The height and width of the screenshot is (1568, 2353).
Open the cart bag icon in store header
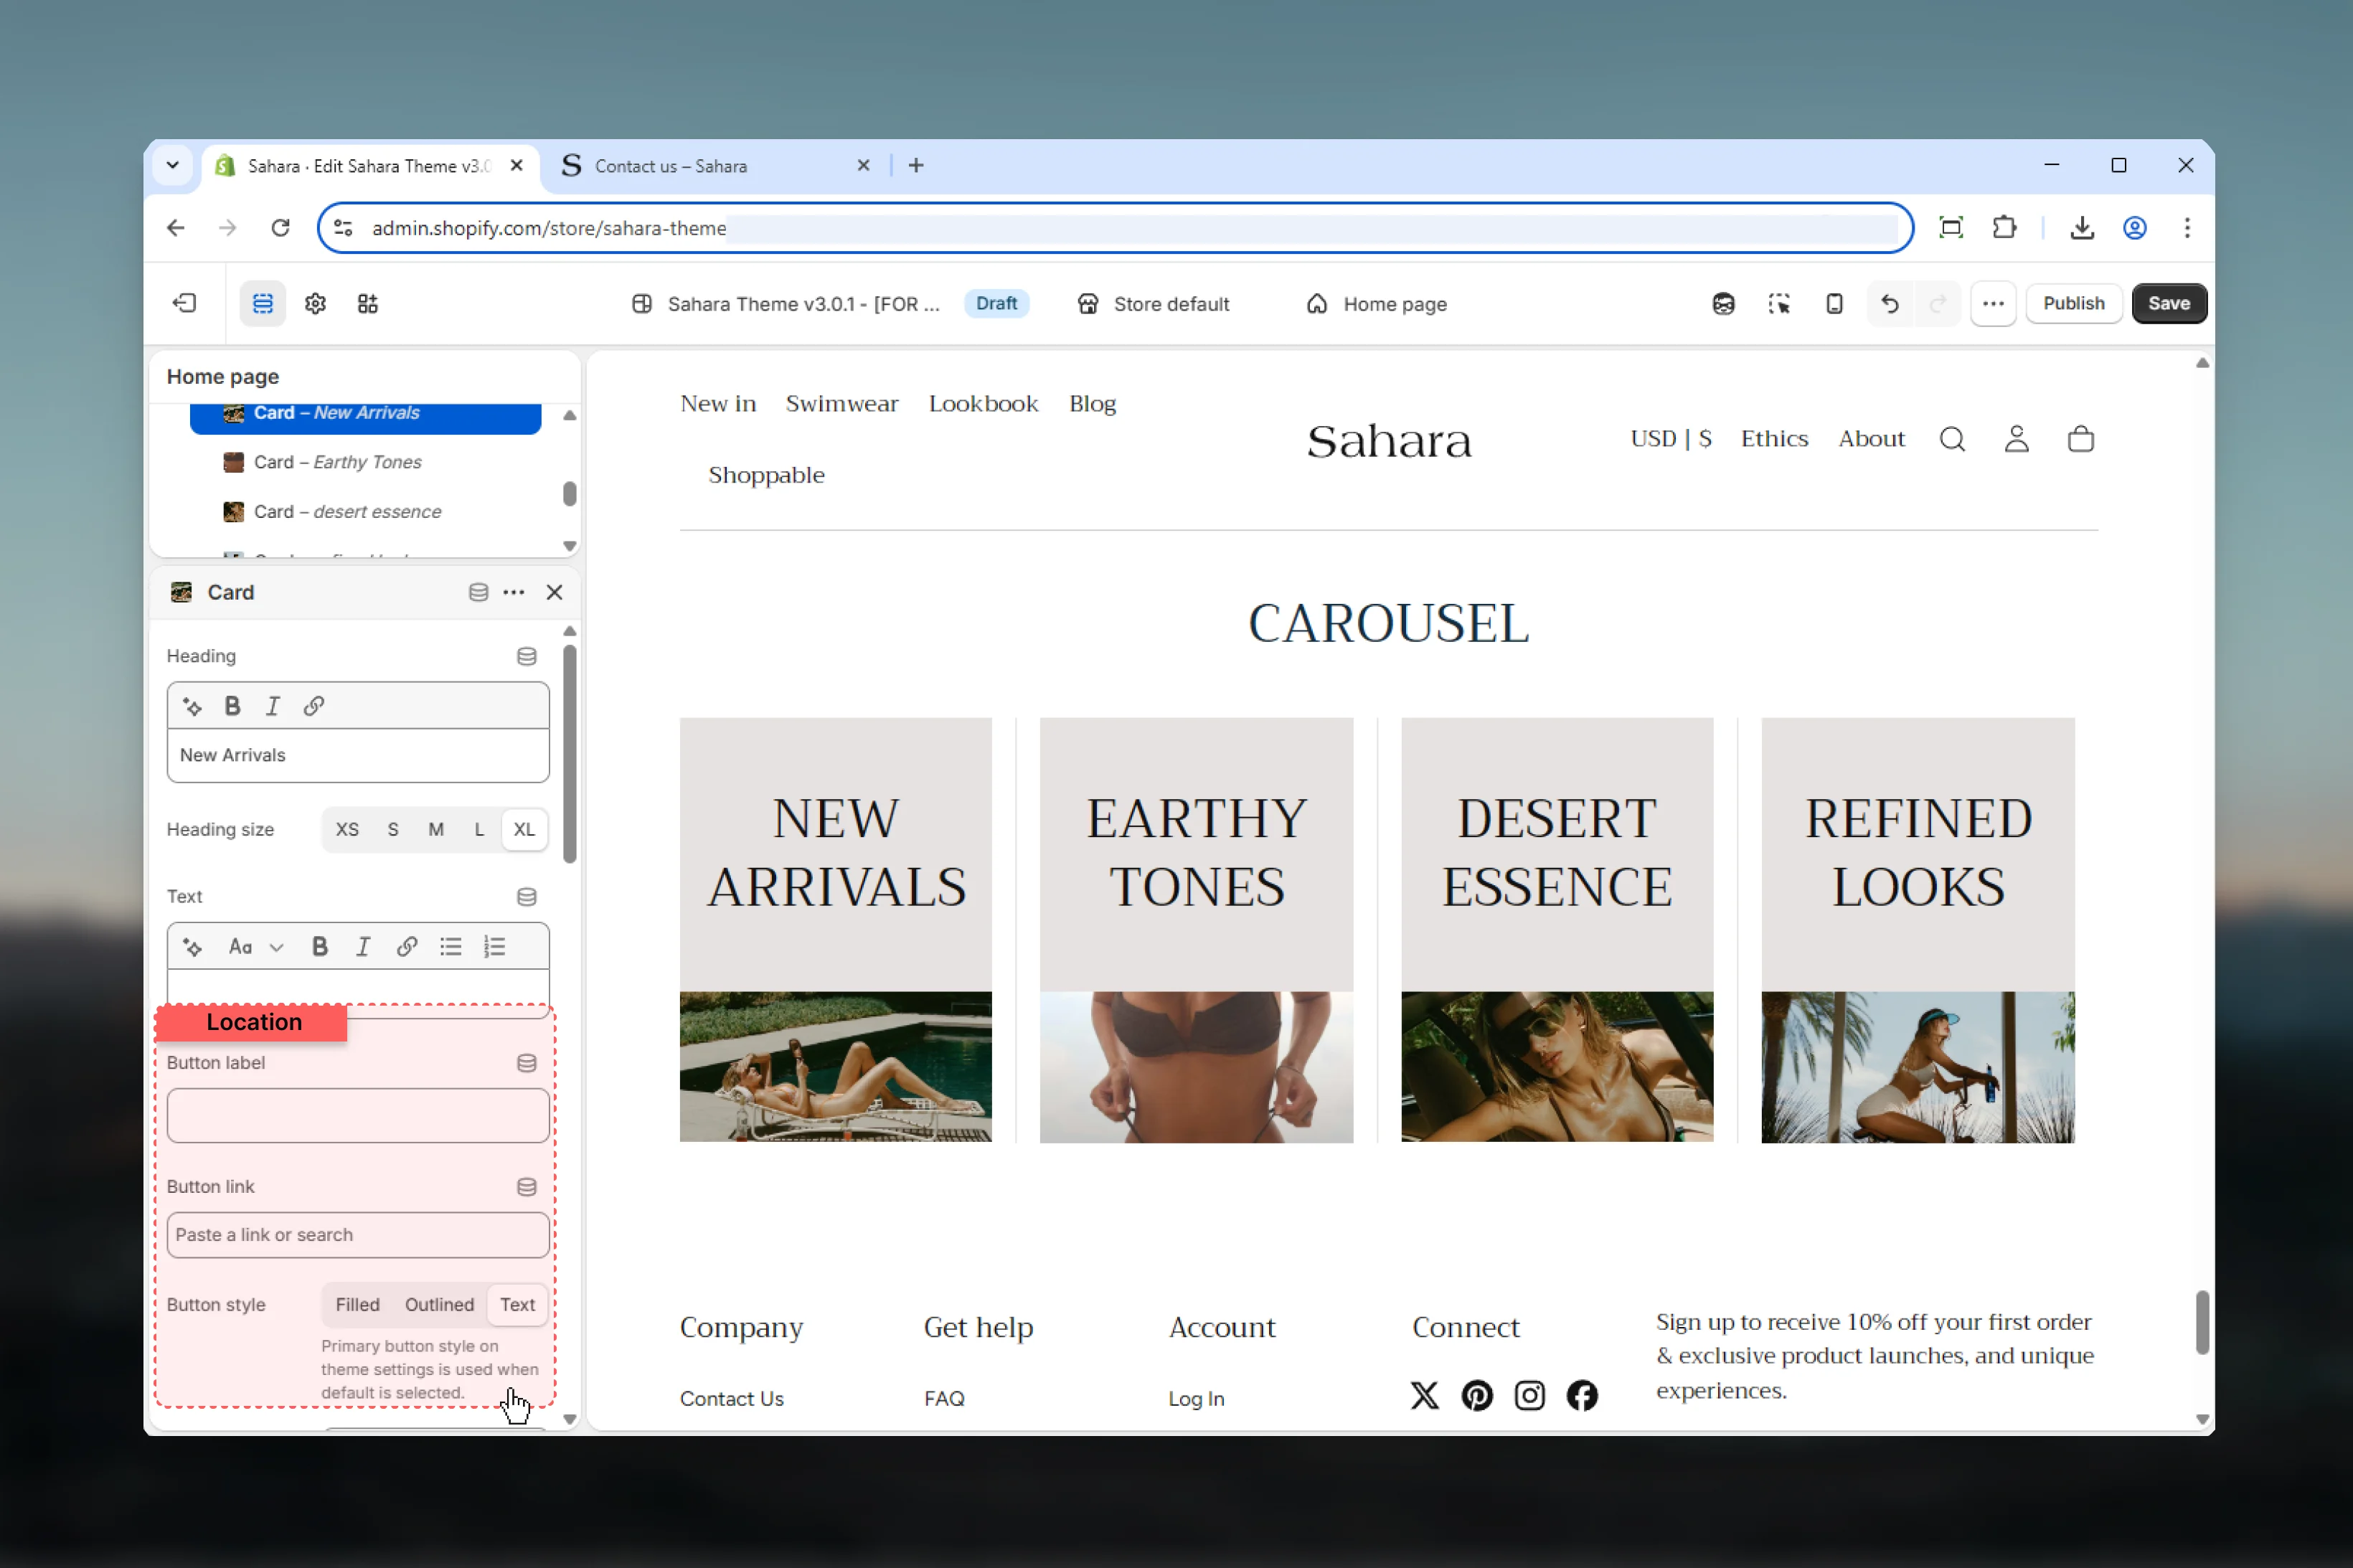2080,439
